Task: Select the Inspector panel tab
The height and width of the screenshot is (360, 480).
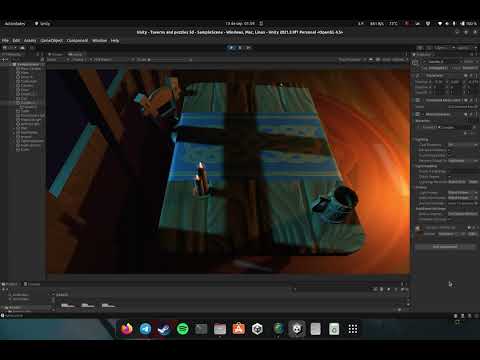Action: (x=423, y=54)
